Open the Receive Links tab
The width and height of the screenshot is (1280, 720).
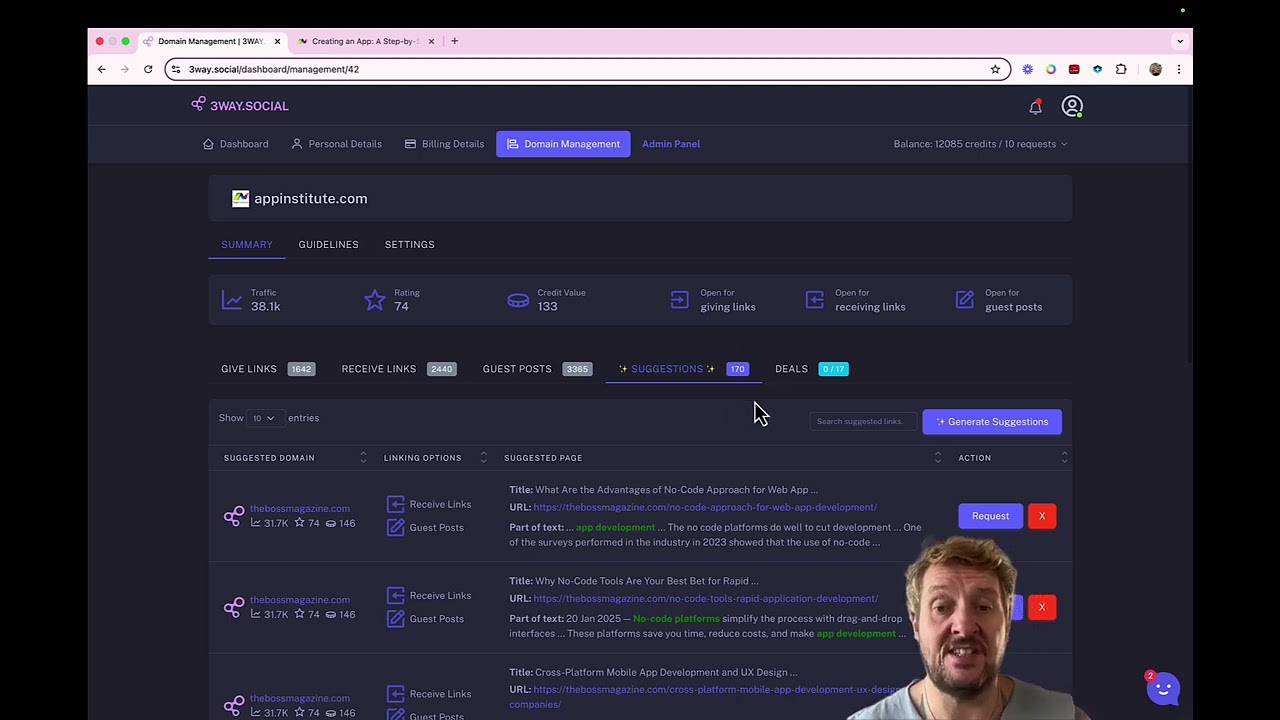(398, 369)
